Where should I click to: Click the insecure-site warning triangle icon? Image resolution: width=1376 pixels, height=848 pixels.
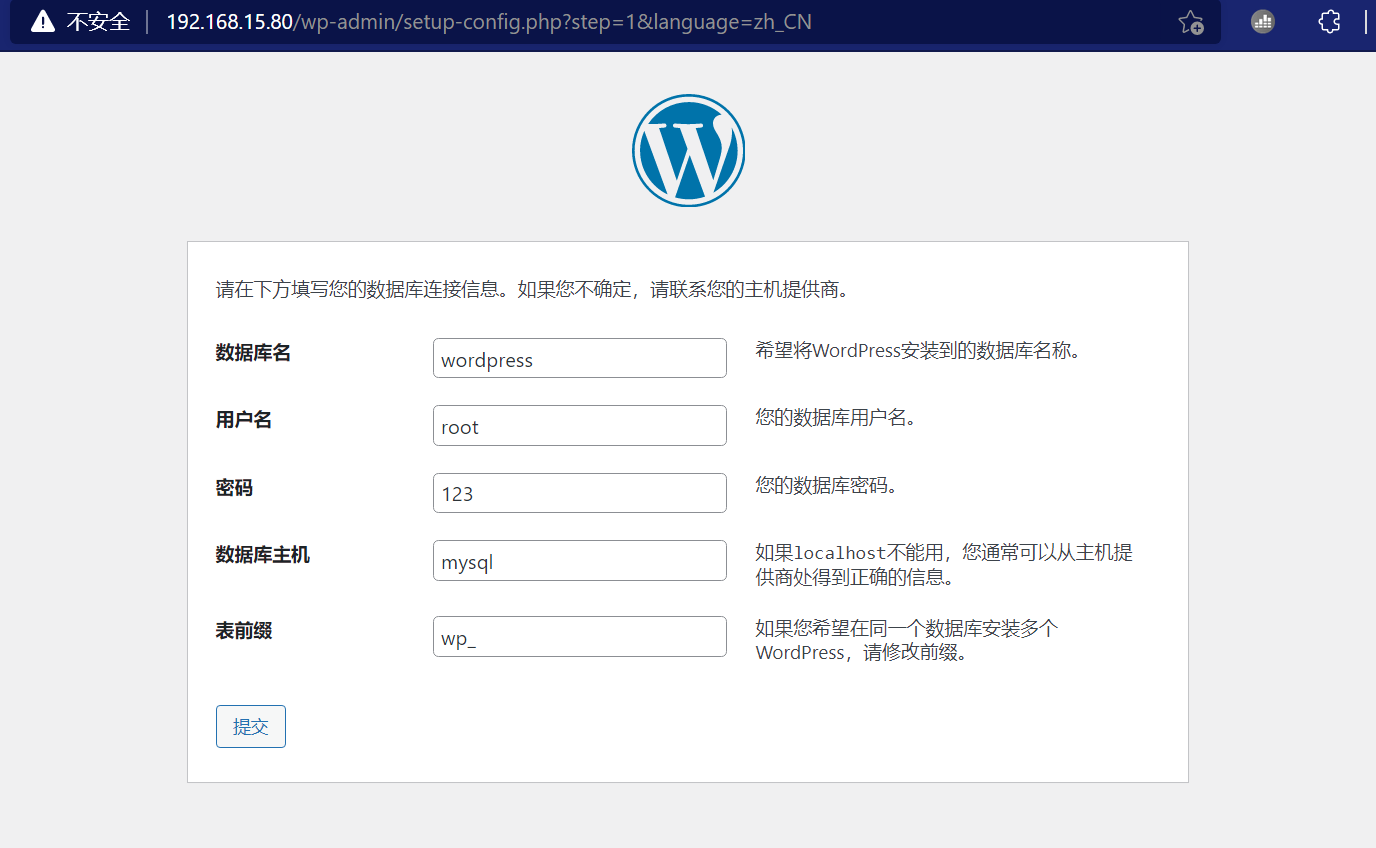pyautogui.click(x=43, y=21)
